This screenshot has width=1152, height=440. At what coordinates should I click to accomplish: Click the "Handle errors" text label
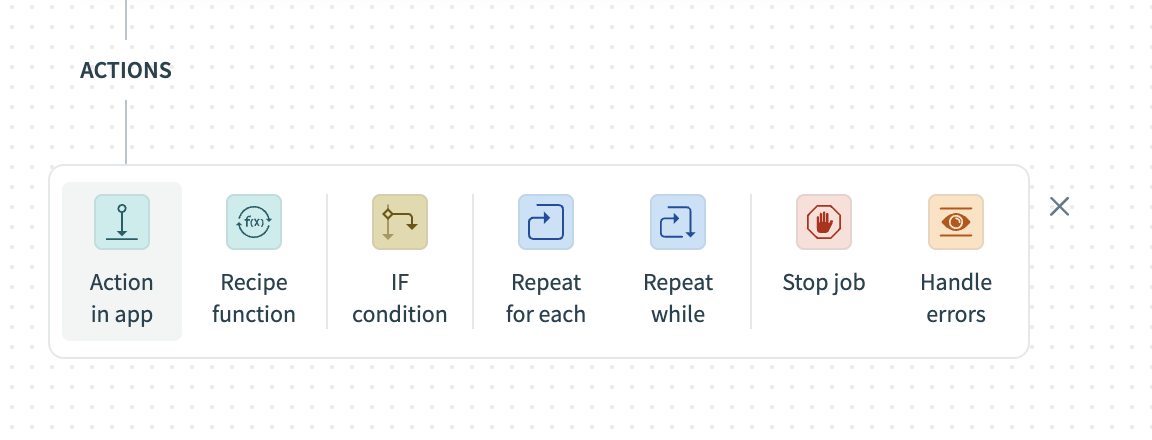point(956,298)
